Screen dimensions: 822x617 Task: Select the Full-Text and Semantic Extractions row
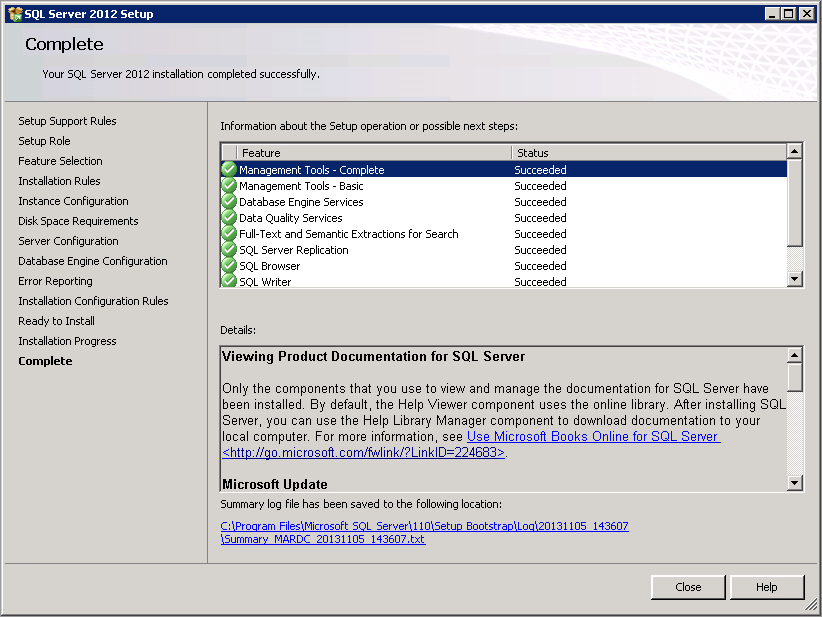click(348, 234)
